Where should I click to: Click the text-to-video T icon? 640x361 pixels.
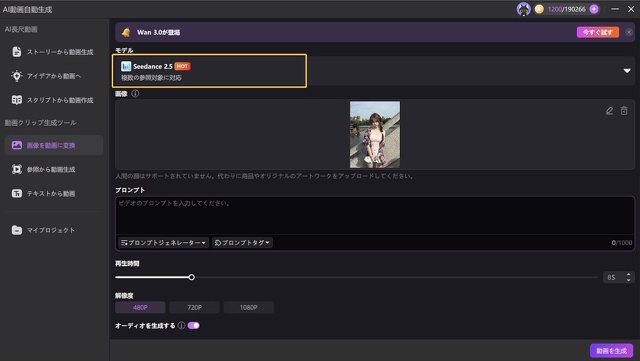pos(17,193)
